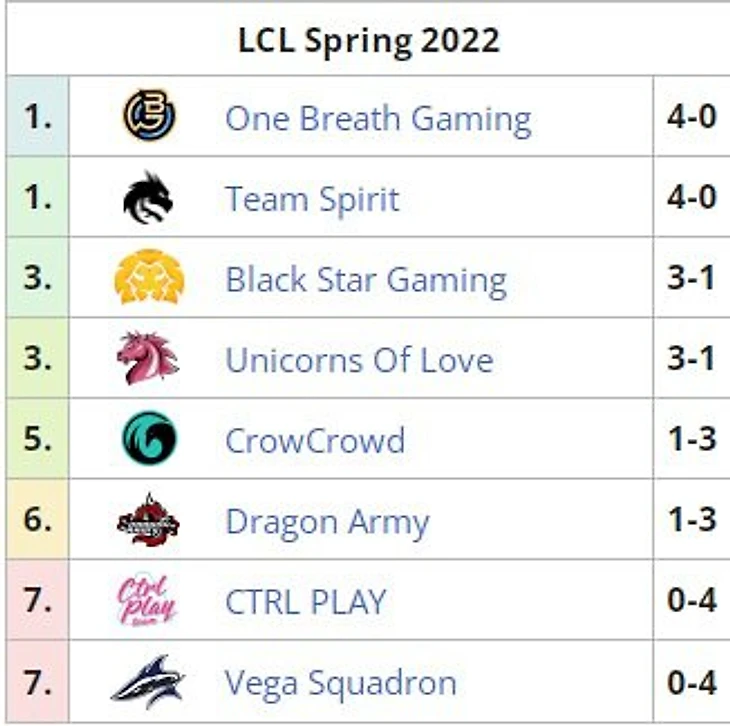Open the Vega Squadron team link
The image size is (730, 726).
[x=341, y=684]
